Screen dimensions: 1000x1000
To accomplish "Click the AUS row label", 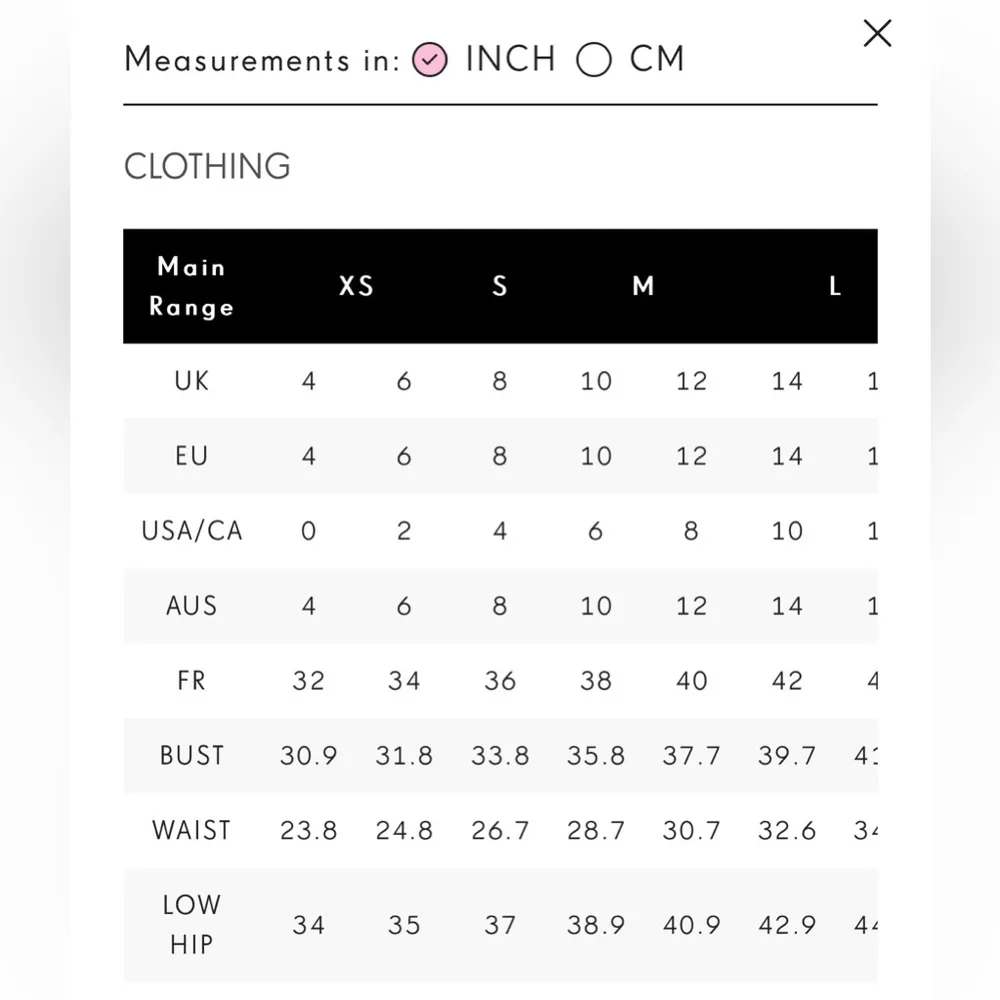I will point(191,606).
